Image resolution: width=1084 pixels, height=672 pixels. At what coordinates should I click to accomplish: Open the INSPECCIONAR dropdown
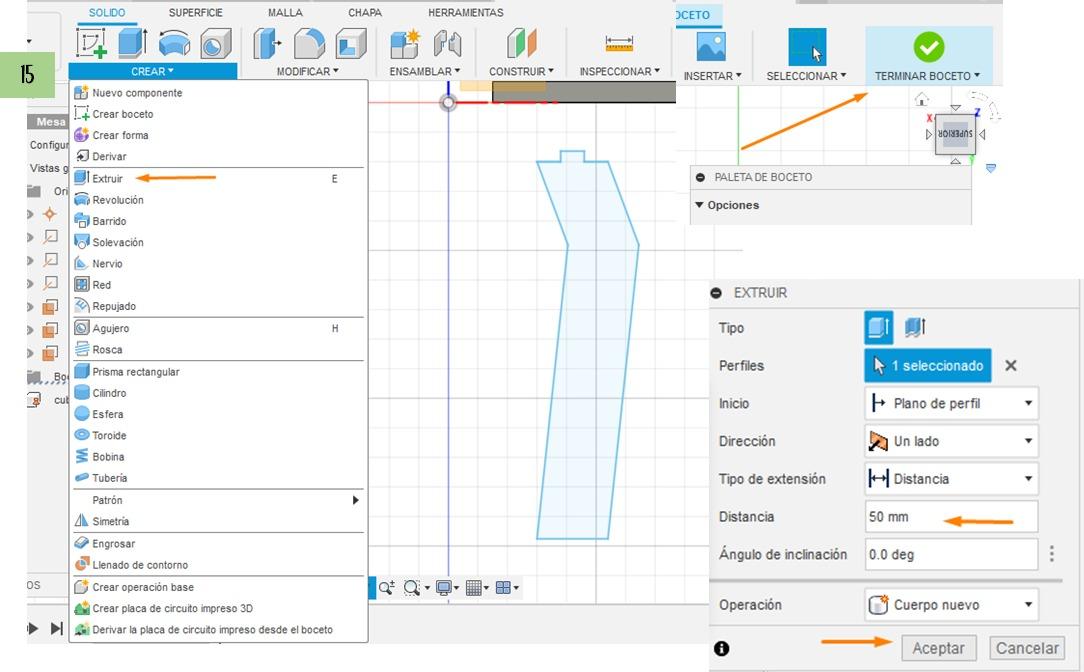click(x=619, y=71)
